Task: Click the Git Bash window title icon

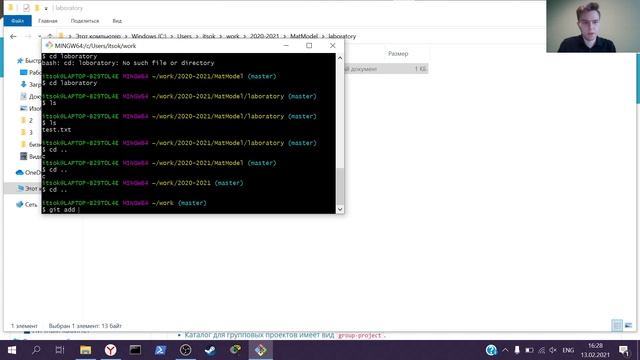Action: [x=49, y=45]
